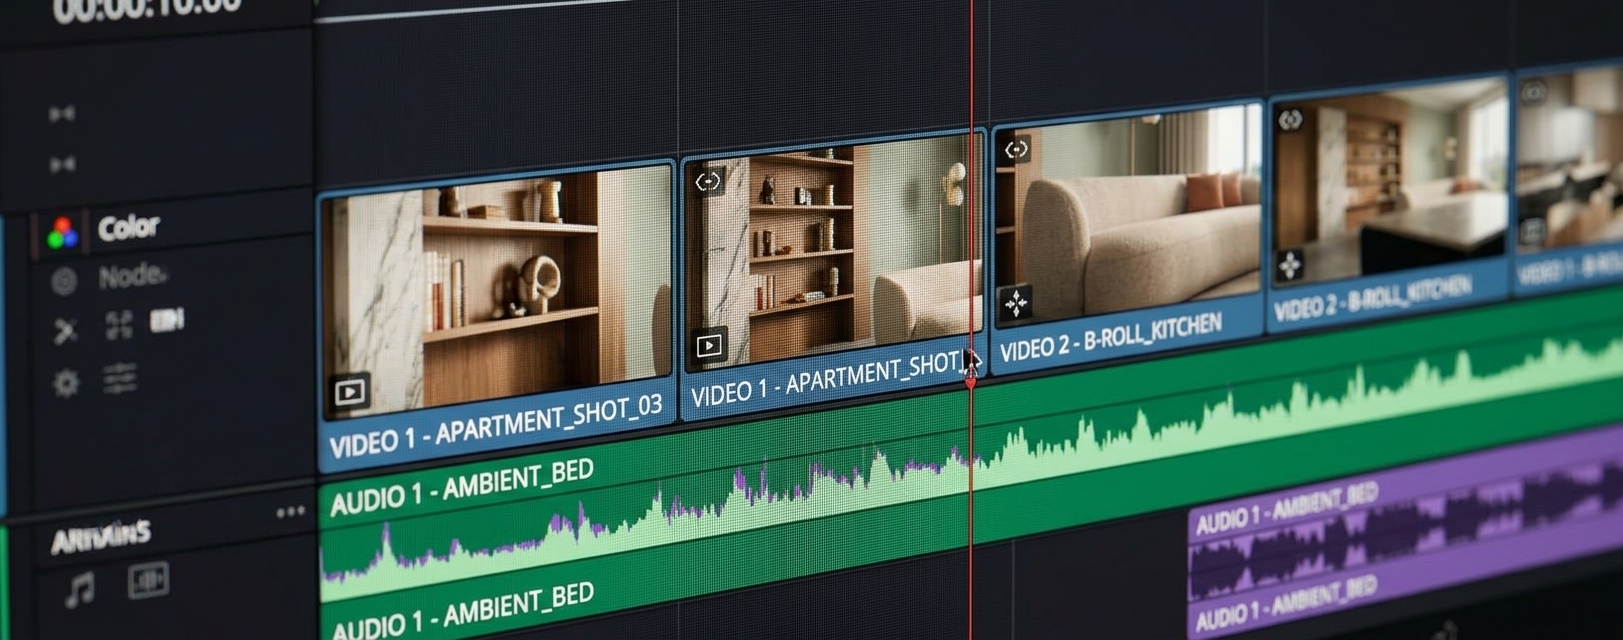Click the move arrows icon on the kitchen-counter clip

tap(1290, 265)
